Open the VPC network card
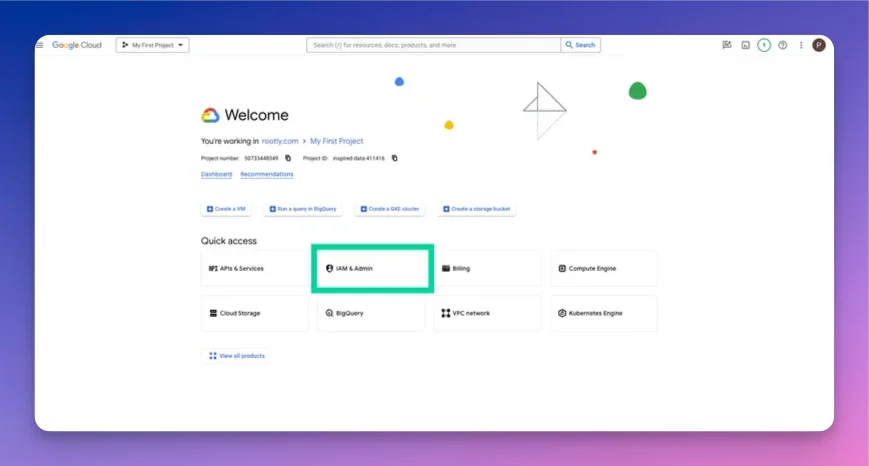Screen dimensions: 869x466 click(488, 313)
